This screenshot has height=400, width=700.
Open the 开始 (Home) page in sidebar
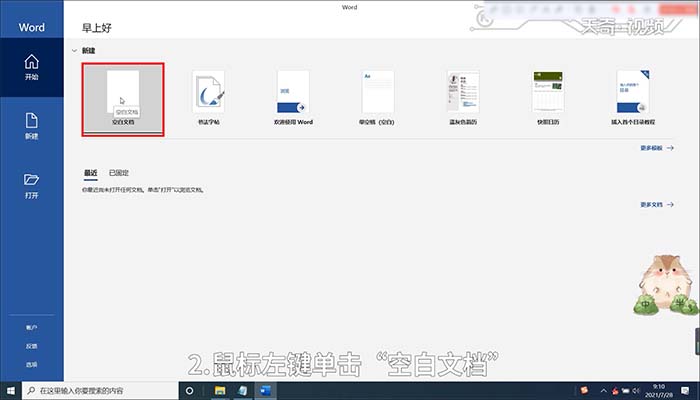pyautogui.click(x=31, y=67)
